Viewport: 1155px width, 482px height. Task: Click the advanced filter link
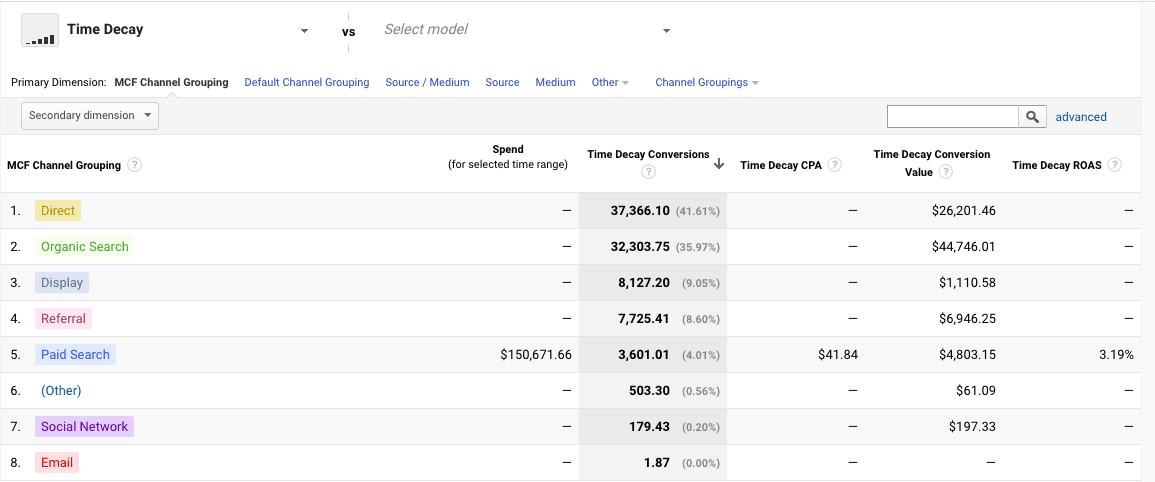click(x=1081, y=117)
